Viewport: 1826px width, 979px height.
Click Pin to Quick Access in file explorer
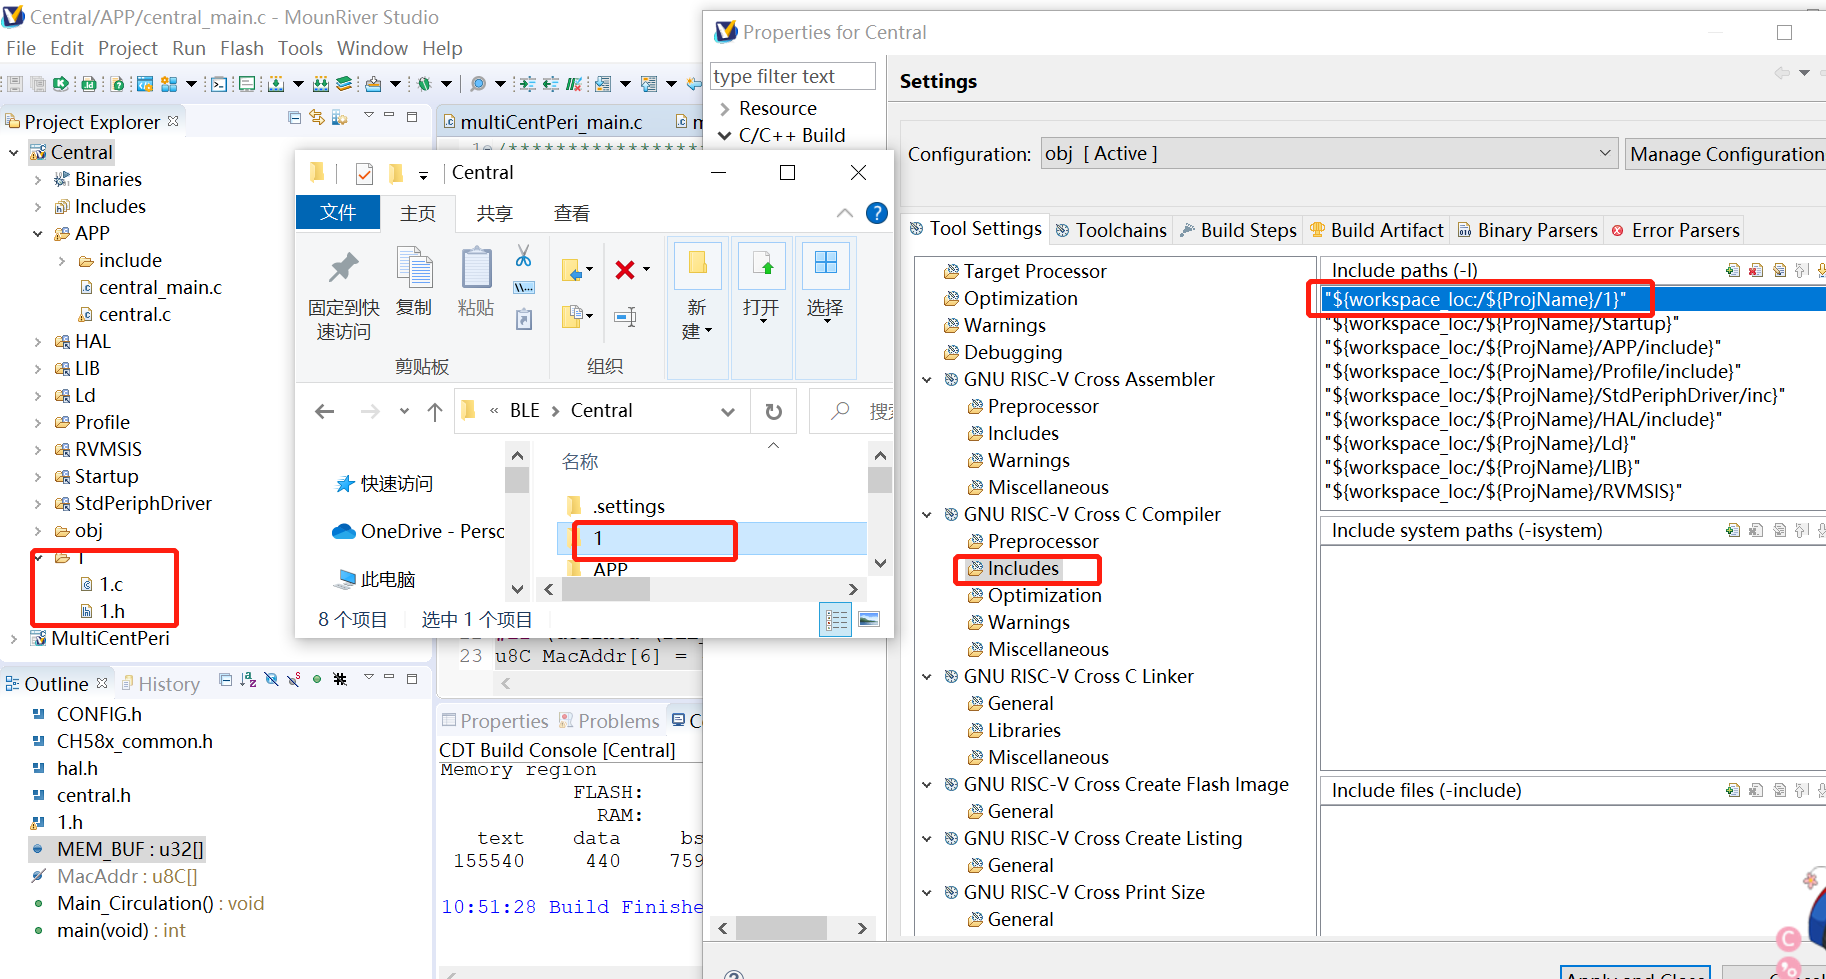click(x=343, y=294)
